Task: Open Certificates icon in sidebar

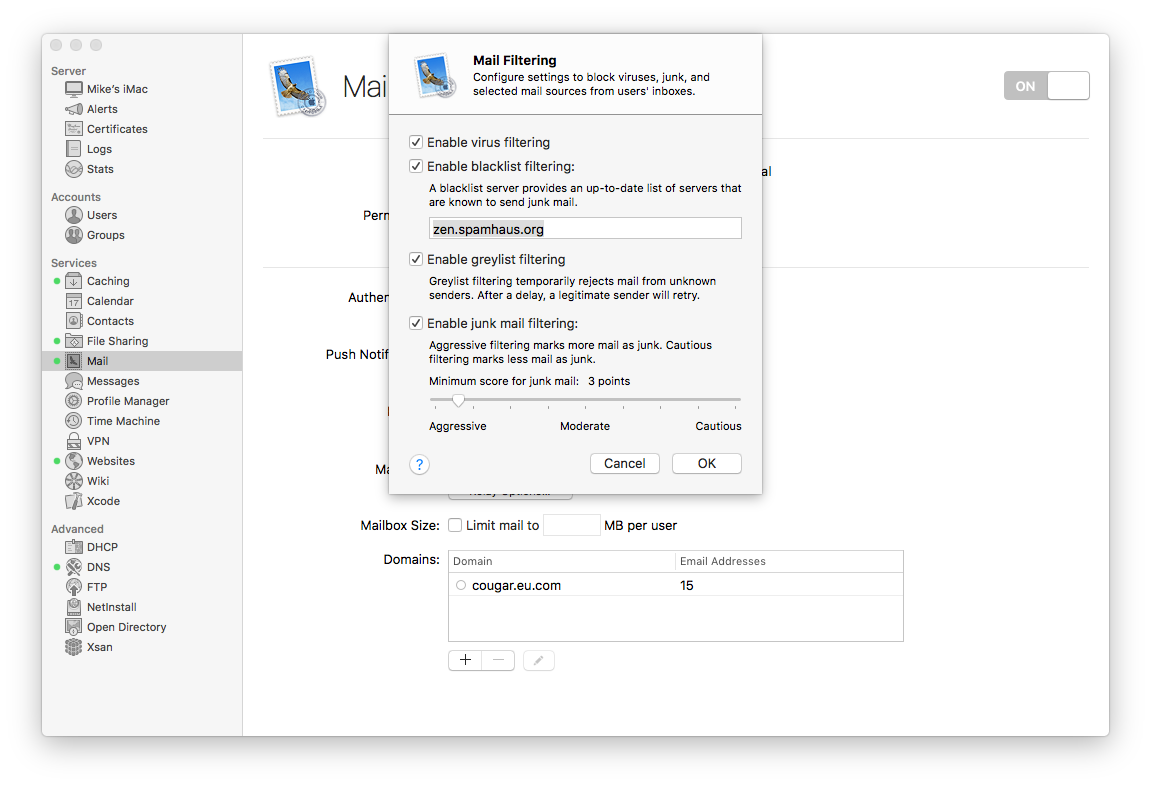Action: (73, 128)
